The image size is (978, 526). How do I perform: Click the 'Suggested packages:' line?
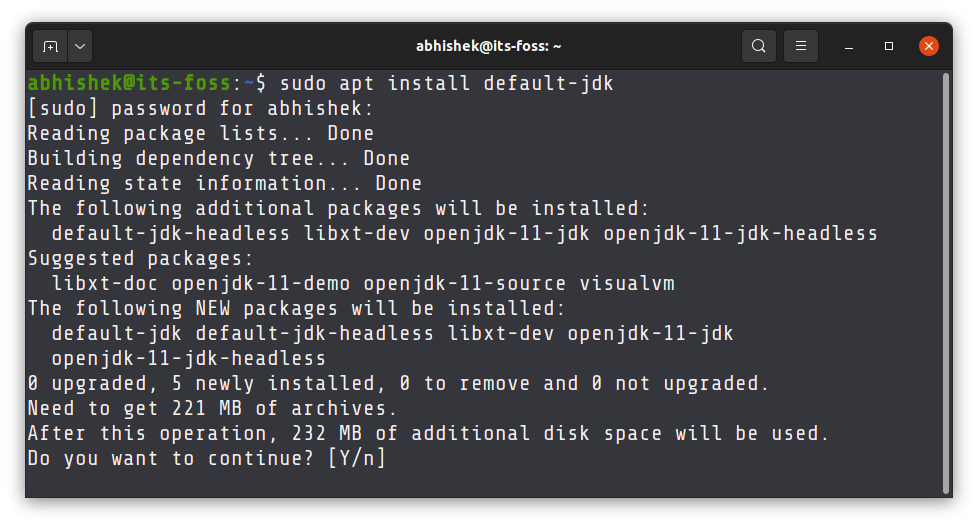[141, 259]
